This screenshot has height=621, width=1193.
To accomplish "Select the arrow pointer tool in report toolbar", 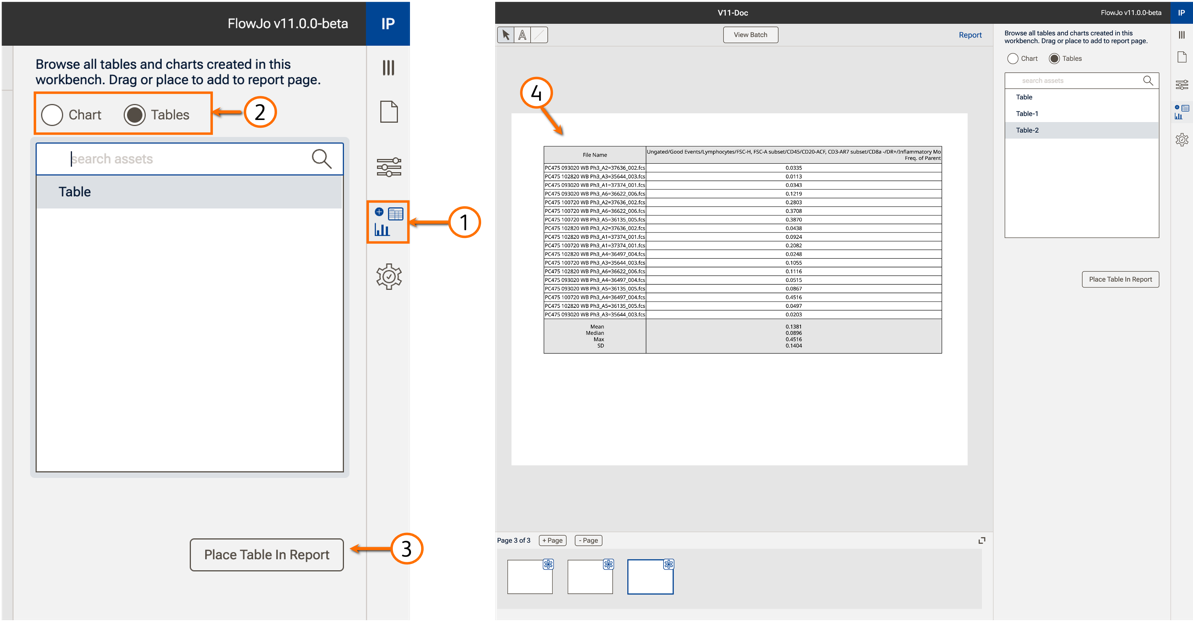I will coord(506,35).
